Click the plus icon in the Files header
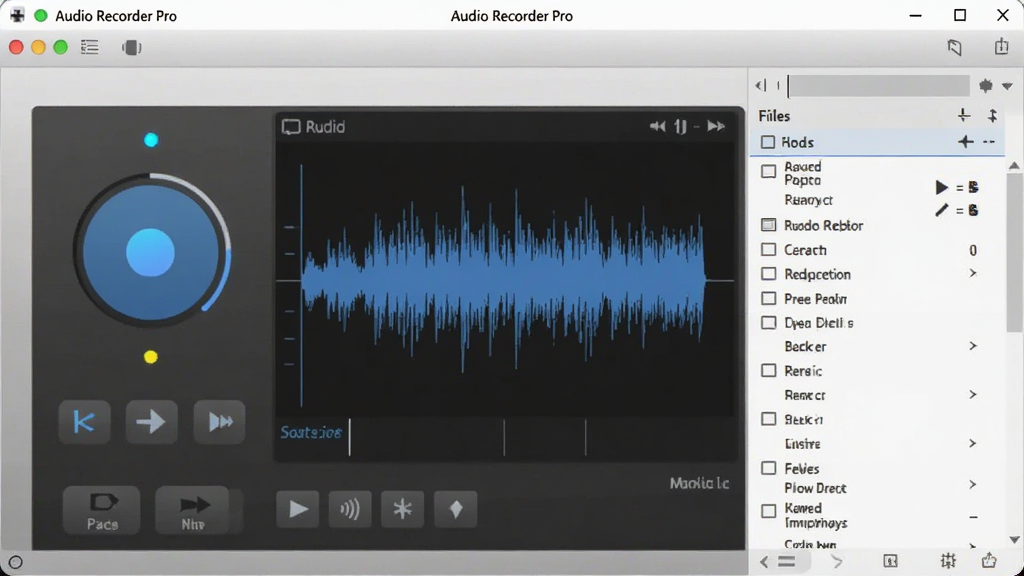The height and width of the screenshot is (576, 1024). [964, 116]
